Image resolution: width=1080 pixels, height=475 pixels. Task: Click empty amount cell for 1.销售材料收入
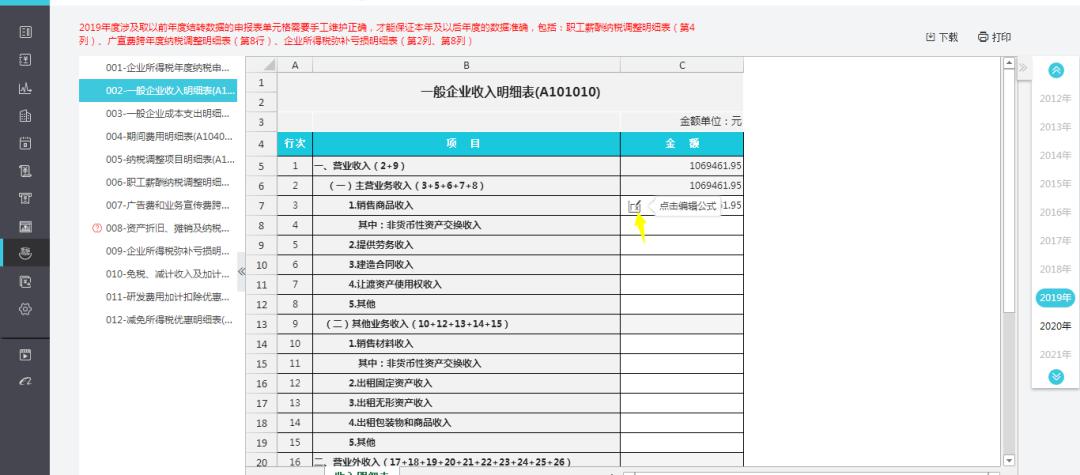pos(682,344)
